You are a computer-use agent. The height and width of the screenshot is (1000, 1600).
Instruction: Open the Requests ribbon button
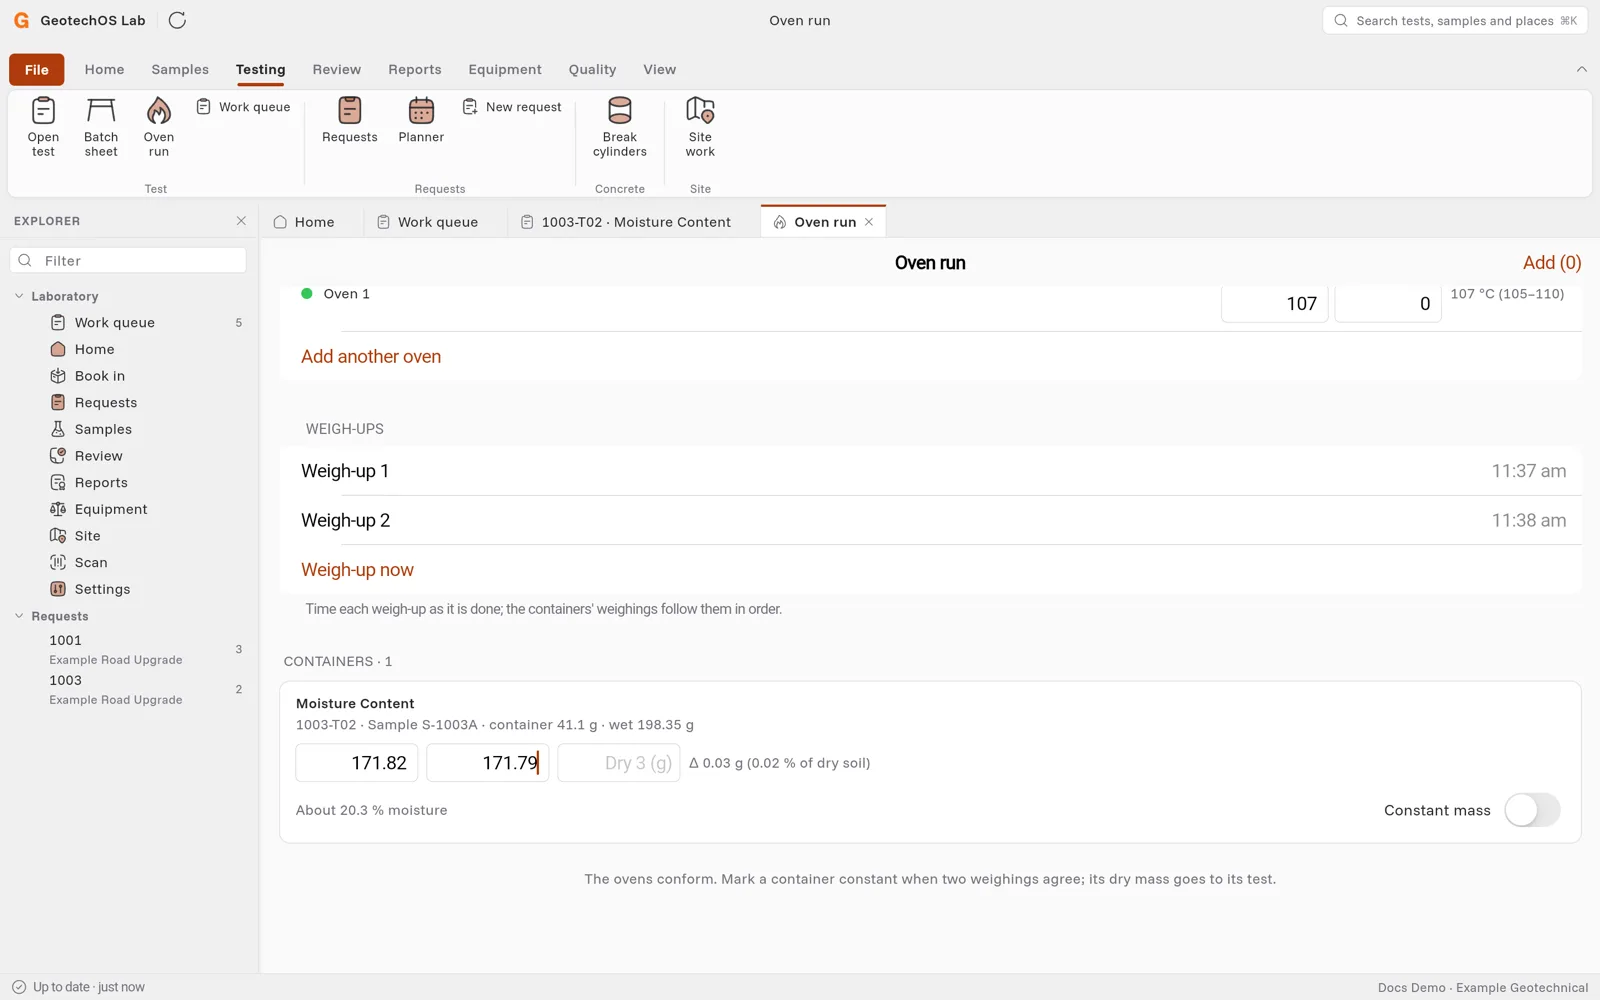point(350,121)
